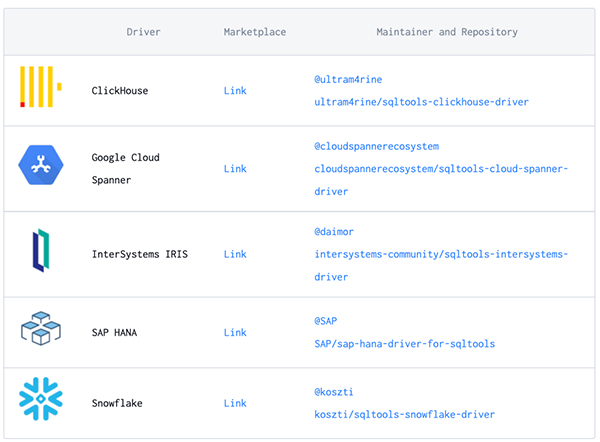Visit the @koszti maintainer profile
Image resolution: width=600 pixels, height=442 pixels.
335,392
